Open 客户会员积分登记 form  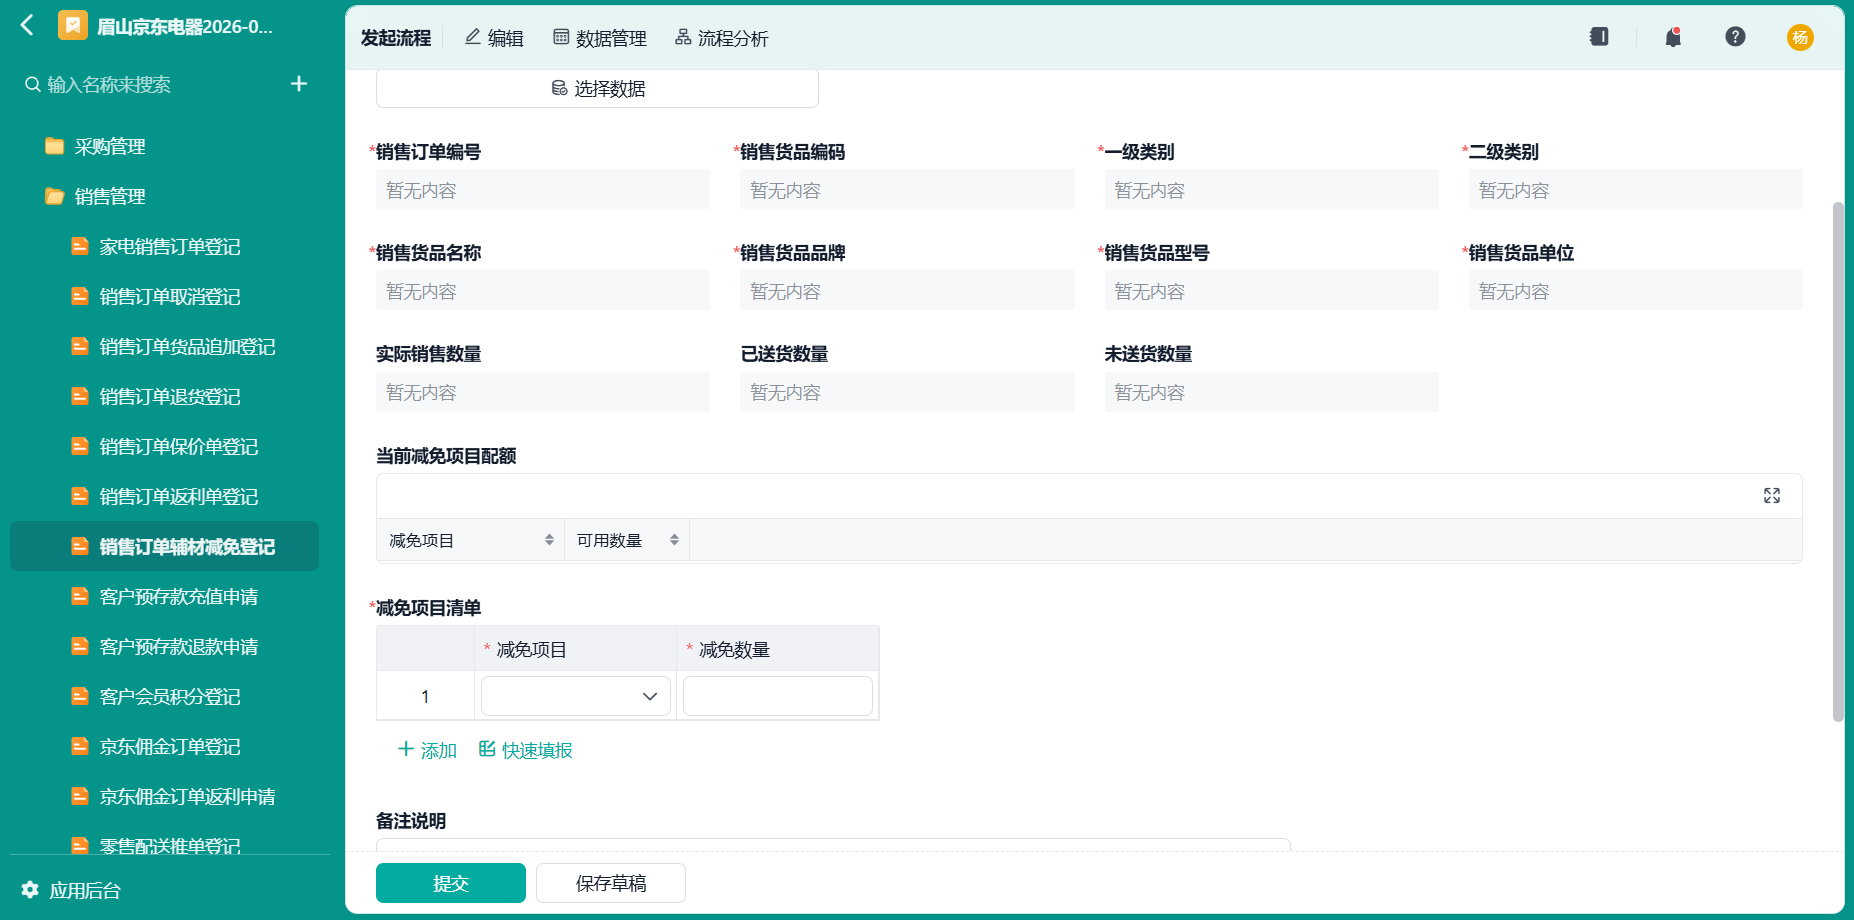[x=170, y=697]
